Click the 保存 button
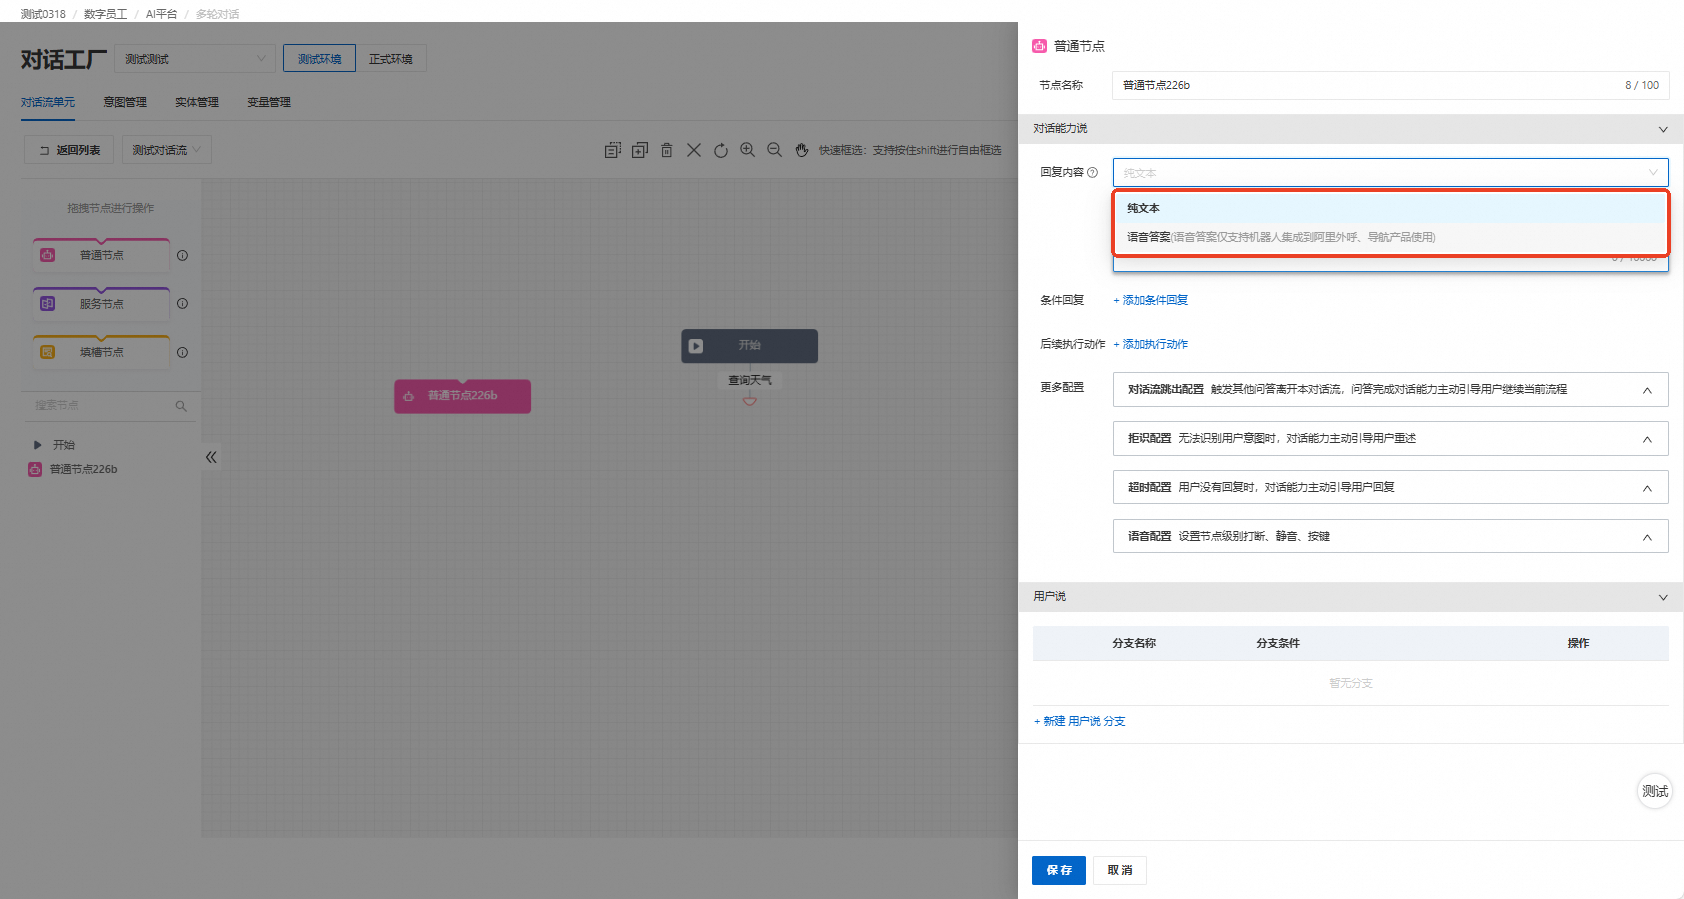1684x899 pixels. point(1059,870)
